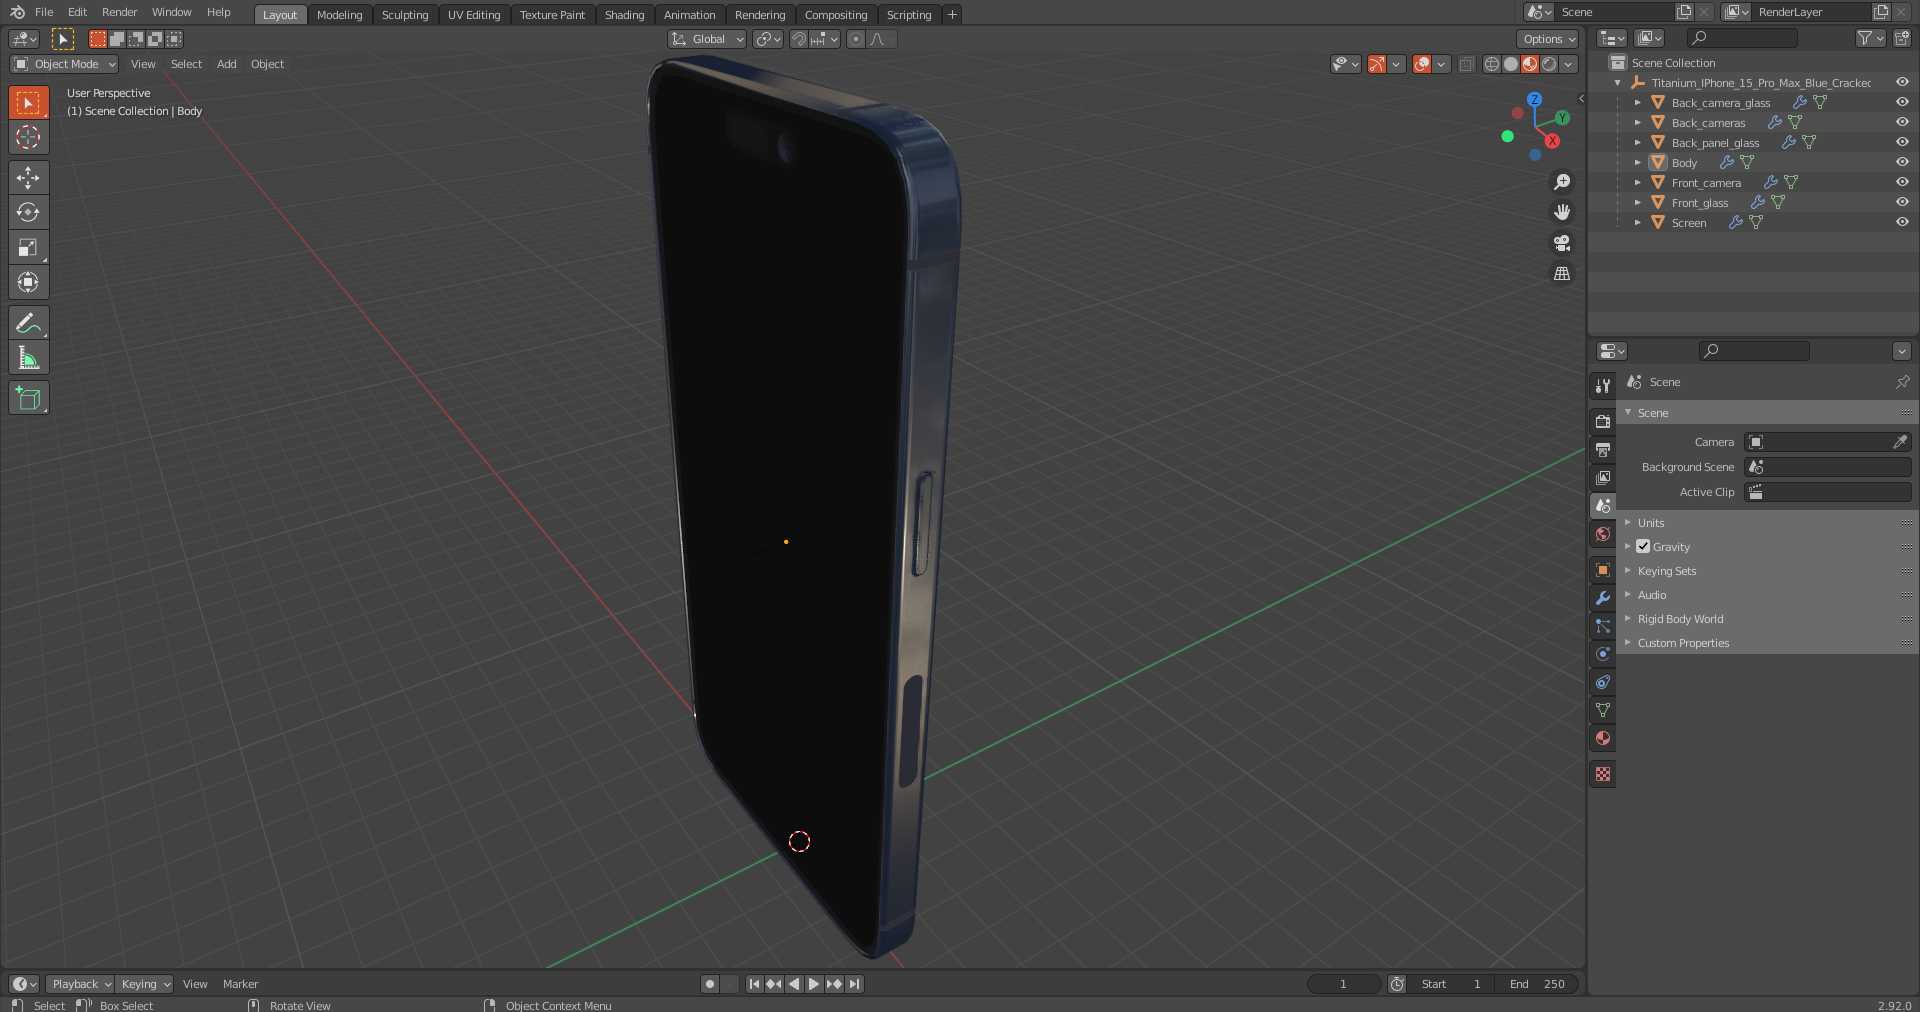Viewport: 1920px width, 1012px height.
Task: Open the Texture properties tab
Action: pyautogui.click(x=1603, y=774)
